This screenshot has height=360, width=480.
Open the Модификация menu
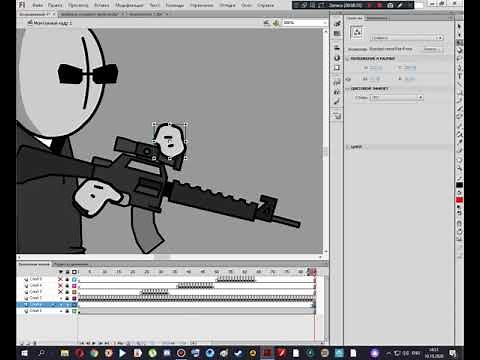tap(129, 5)
